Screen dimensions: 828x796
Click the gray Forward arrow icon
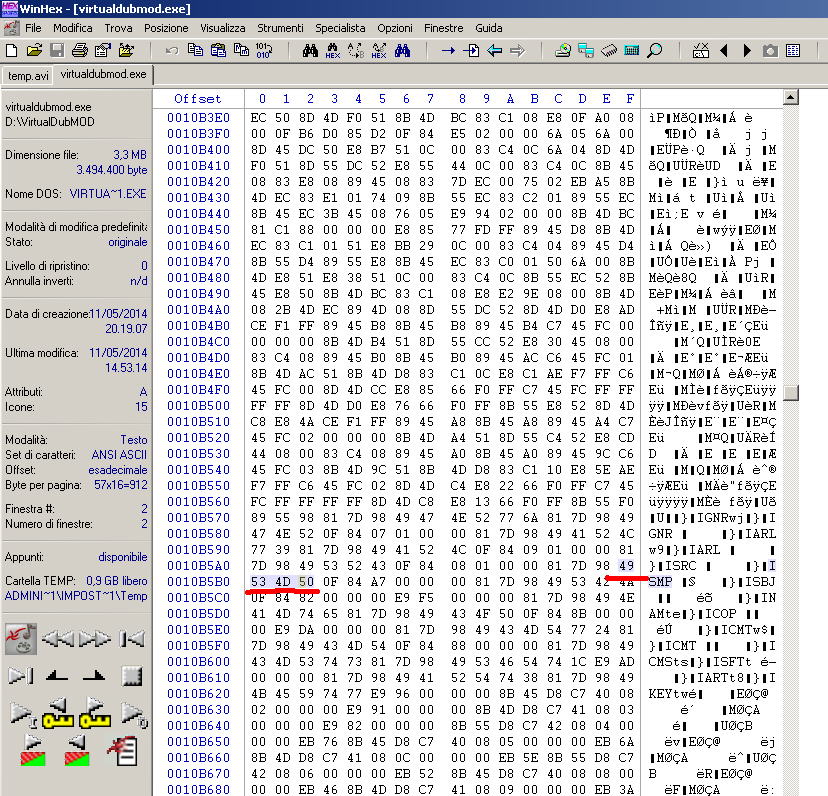click(518, 51)
